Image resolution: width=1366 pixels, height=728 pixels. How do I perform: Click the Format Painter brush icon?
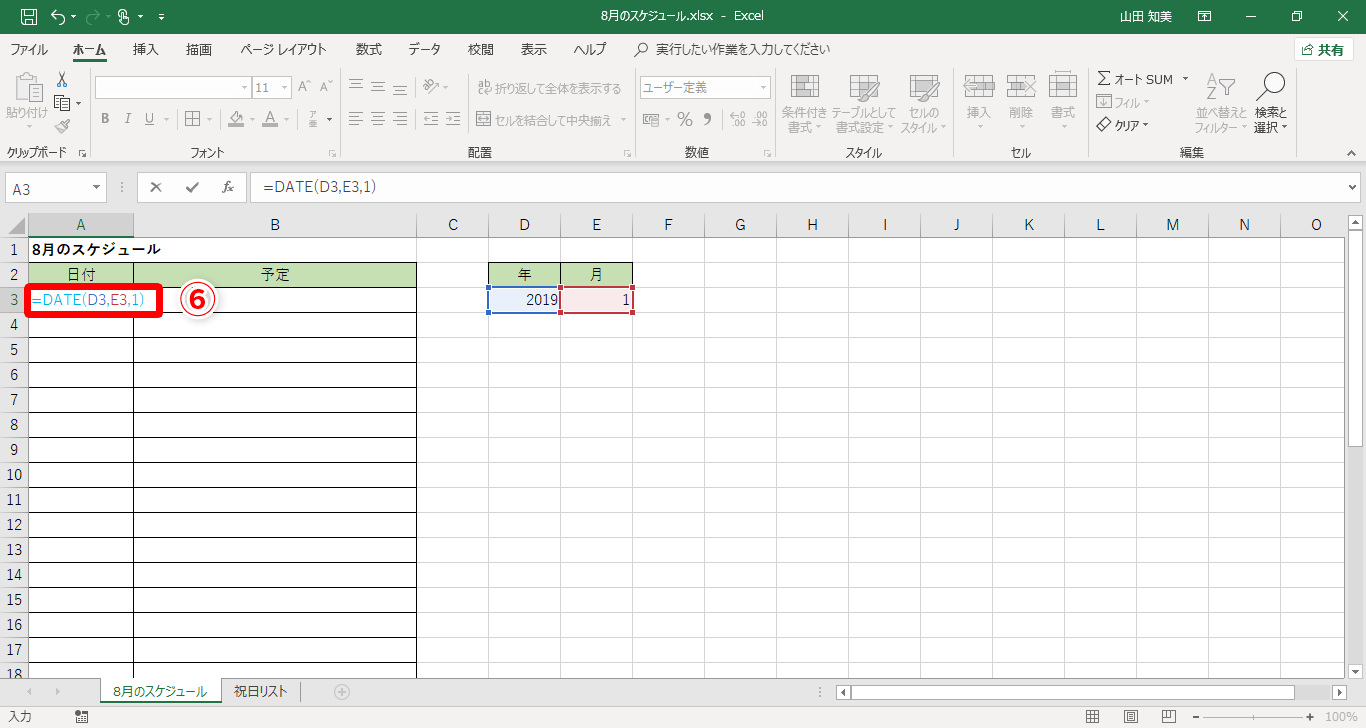(62, 126)
